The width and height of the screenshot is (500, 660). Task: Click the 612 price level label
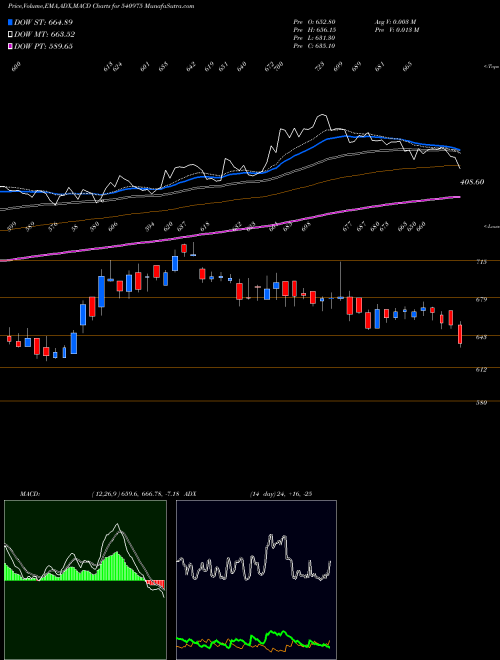click(482, 370)
